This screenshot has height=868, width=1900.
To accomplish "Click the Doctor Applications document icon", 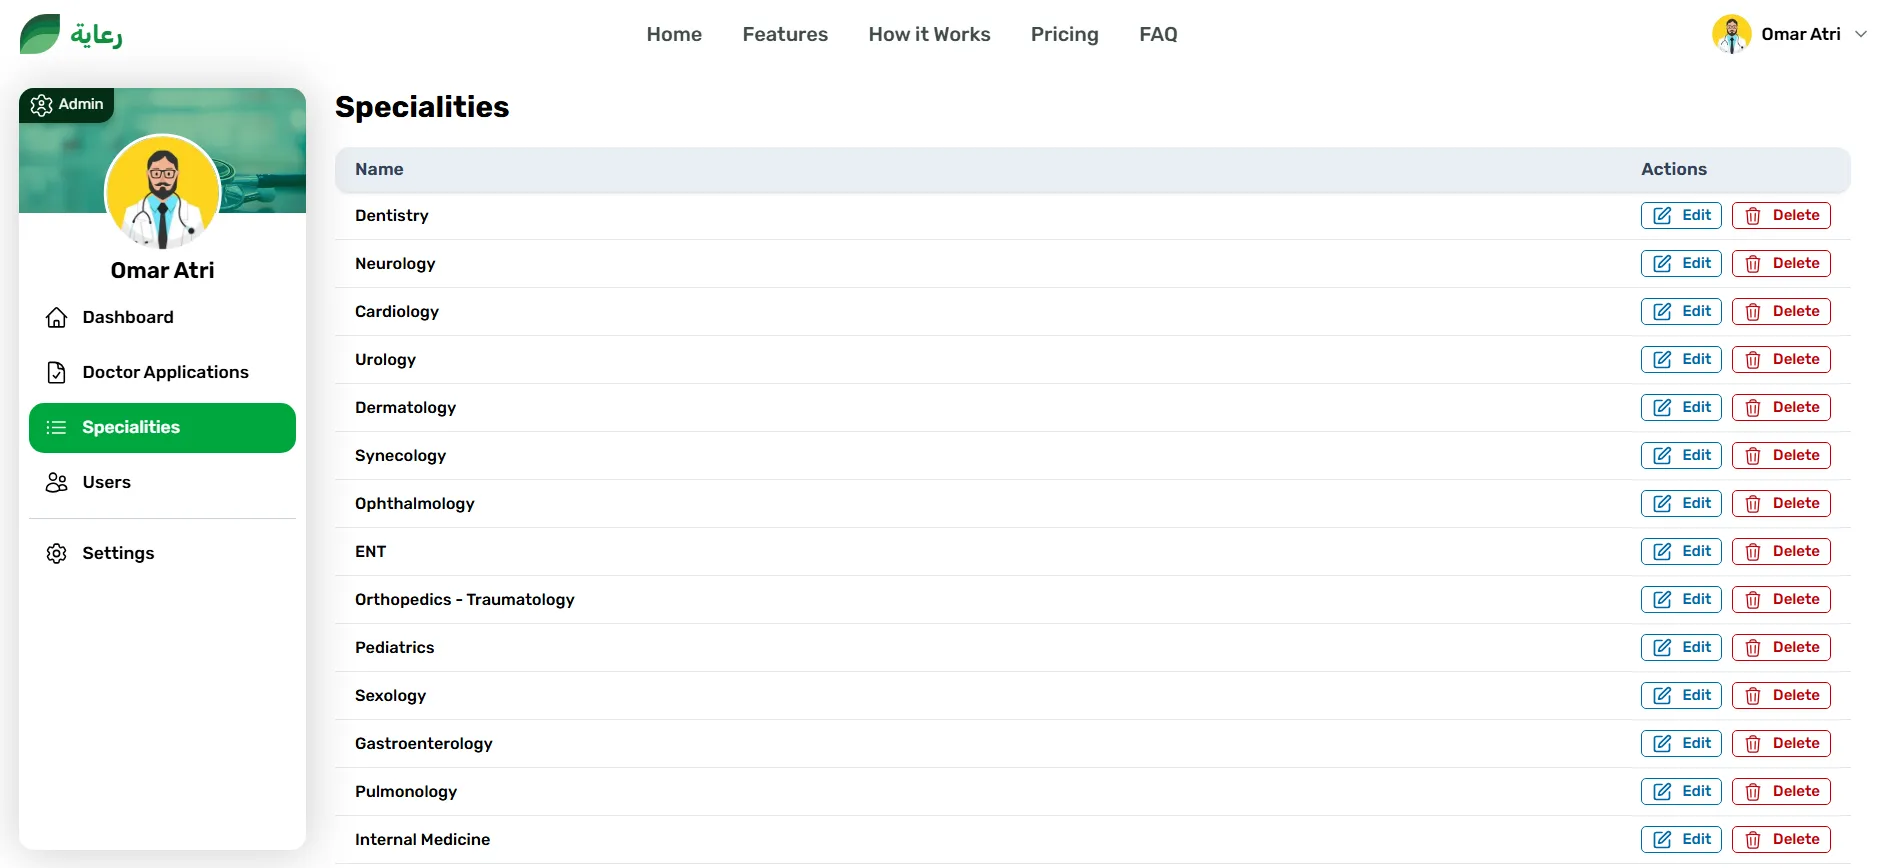I will pyautogui.click(x=57, y=373).
